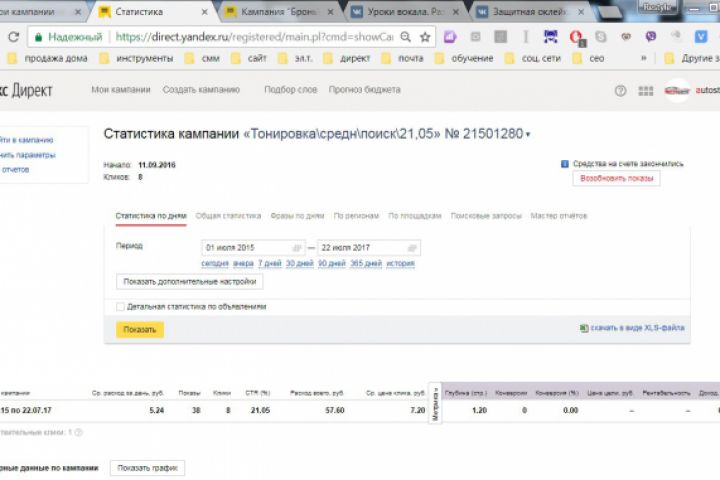The height and width of the screenshot is (480, 720).
Task: Open the blue V extension icon
Action: (701, 36)
